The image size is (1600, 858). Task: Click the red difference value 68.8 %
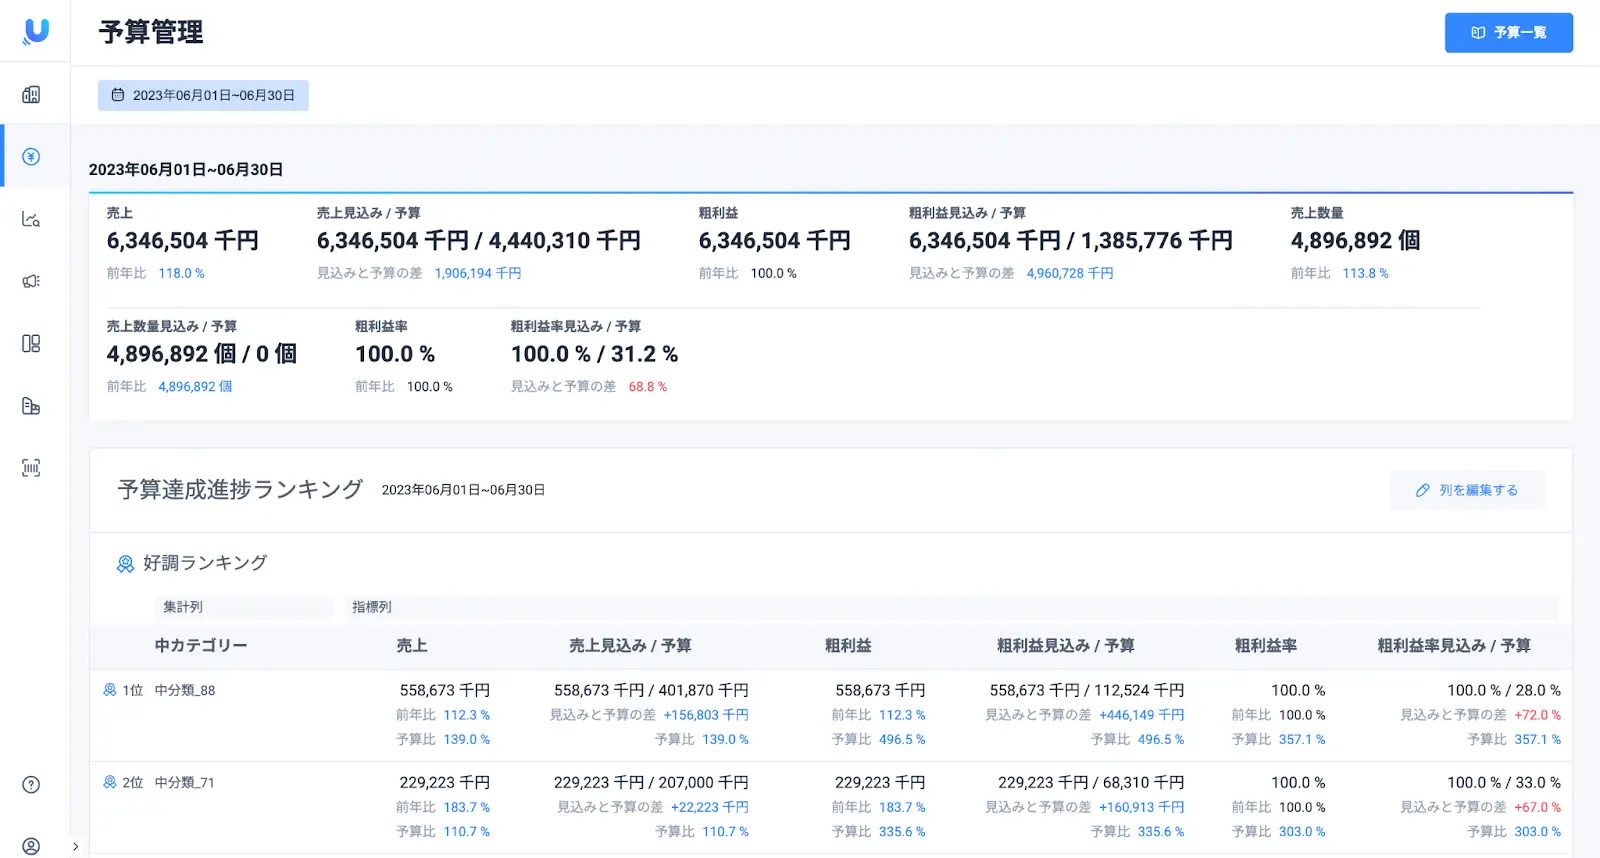click(x=648, y=386)
